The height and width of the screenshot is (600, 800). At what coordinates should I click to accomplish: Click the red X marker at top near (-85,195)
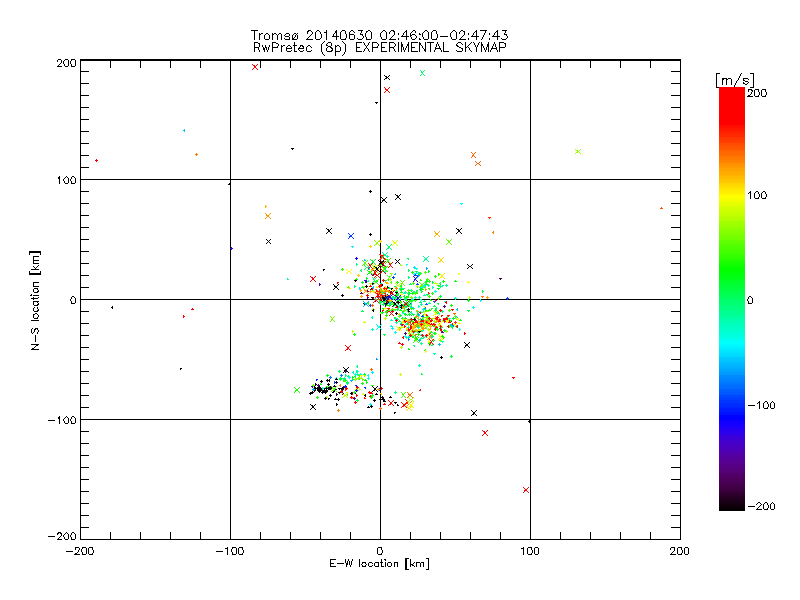pos(255,67)
